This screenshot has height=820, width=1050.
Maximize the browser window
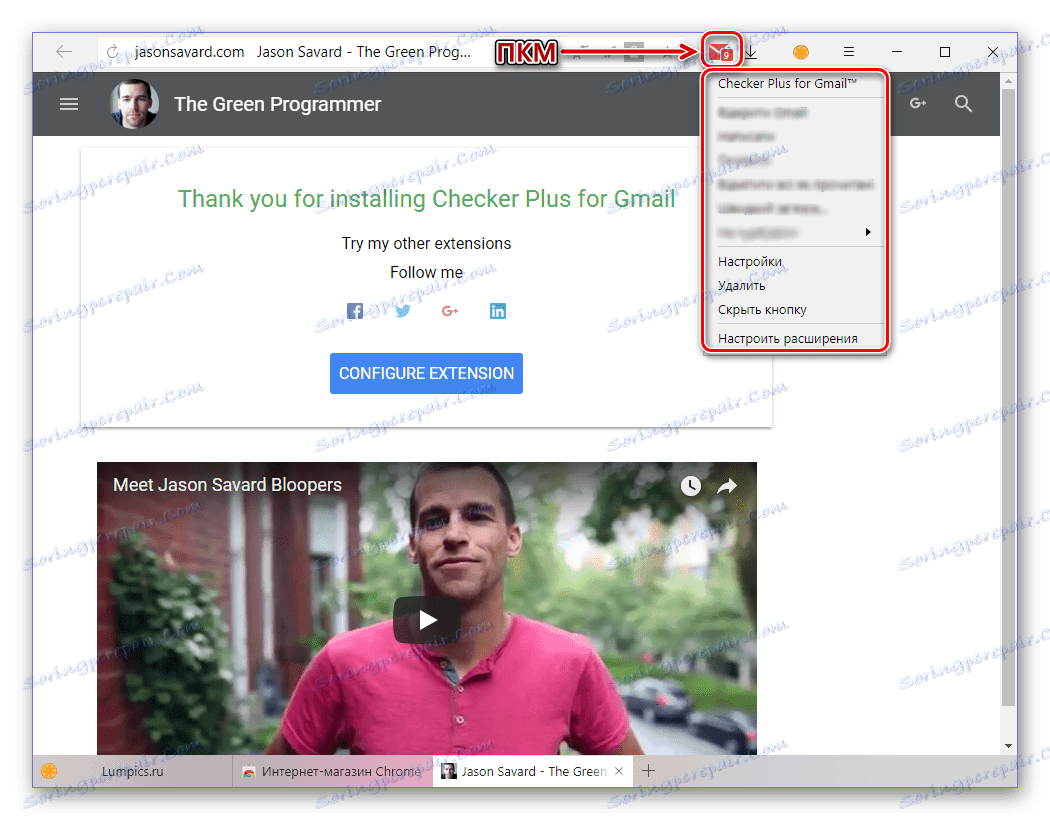coord(945,52)
